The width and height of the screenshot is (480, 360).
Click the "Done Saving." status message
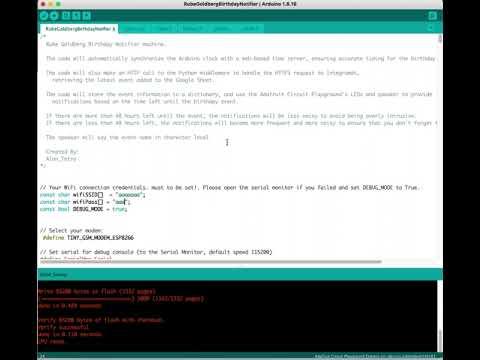[x=53, y=275]
